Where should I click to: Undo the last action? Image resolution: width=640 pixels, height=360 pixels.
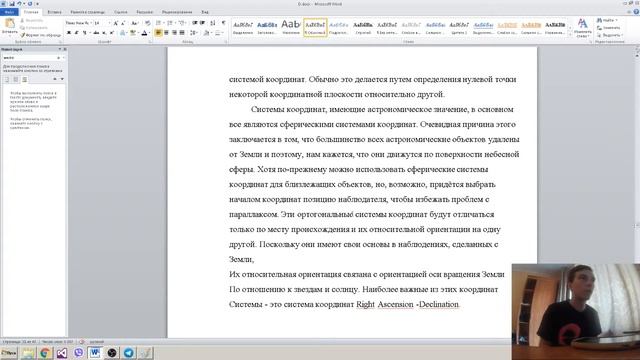19,4
